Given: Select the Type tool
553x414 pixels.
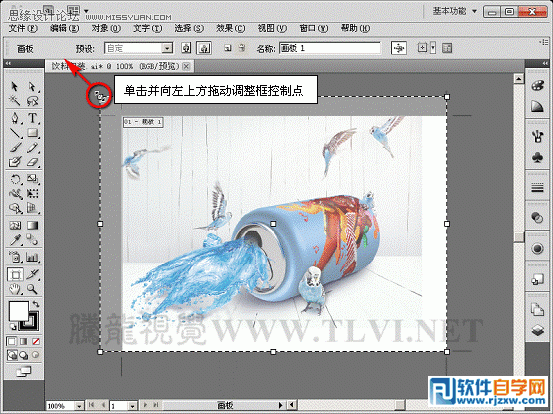Looking at the screenshot, I should click(x=32, y=118).
